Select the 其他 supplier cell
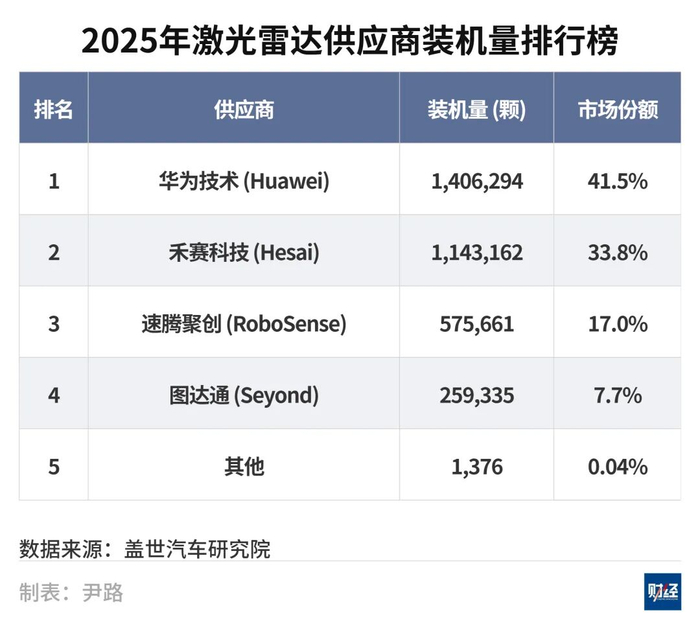The image size is (700, 630). pos(244,467)
